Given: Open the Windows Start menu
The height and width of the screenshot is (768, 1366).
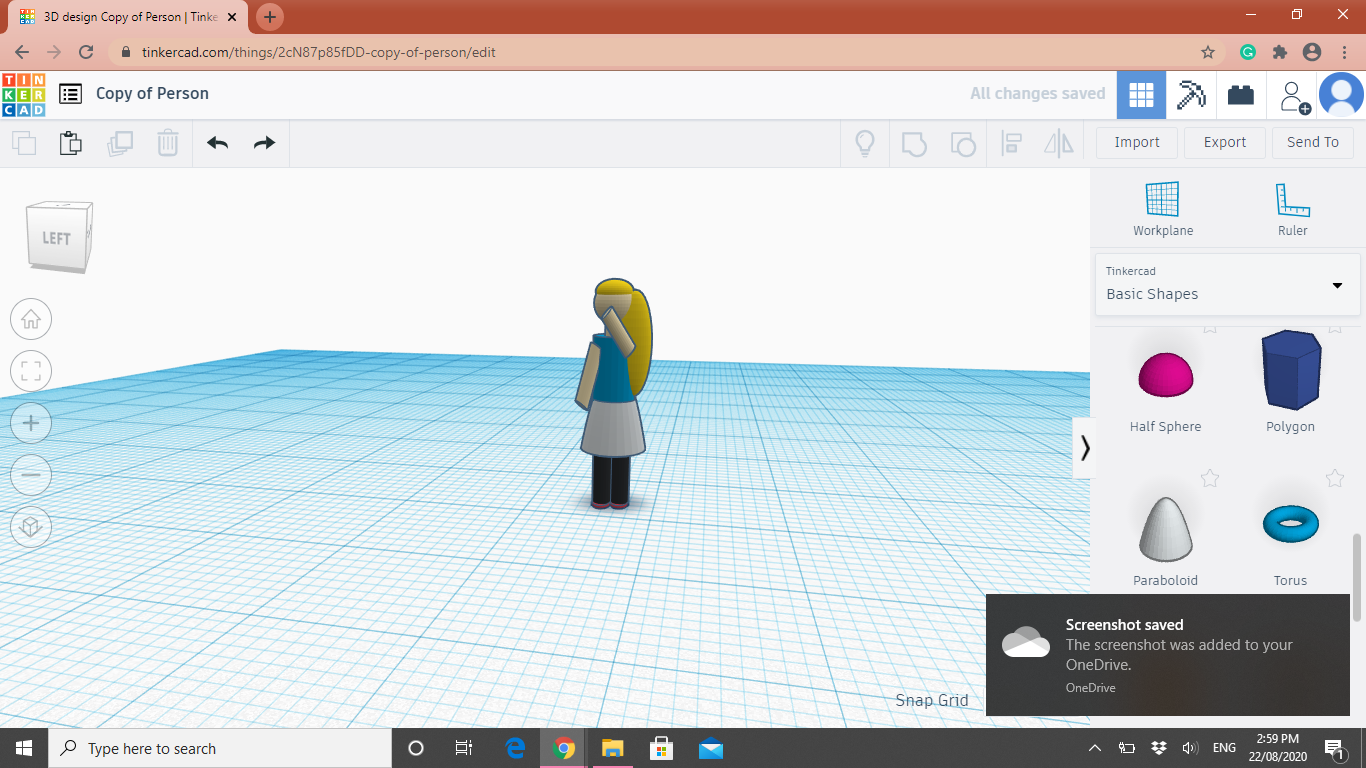Looking at the screenshot, I should point(24,748).
